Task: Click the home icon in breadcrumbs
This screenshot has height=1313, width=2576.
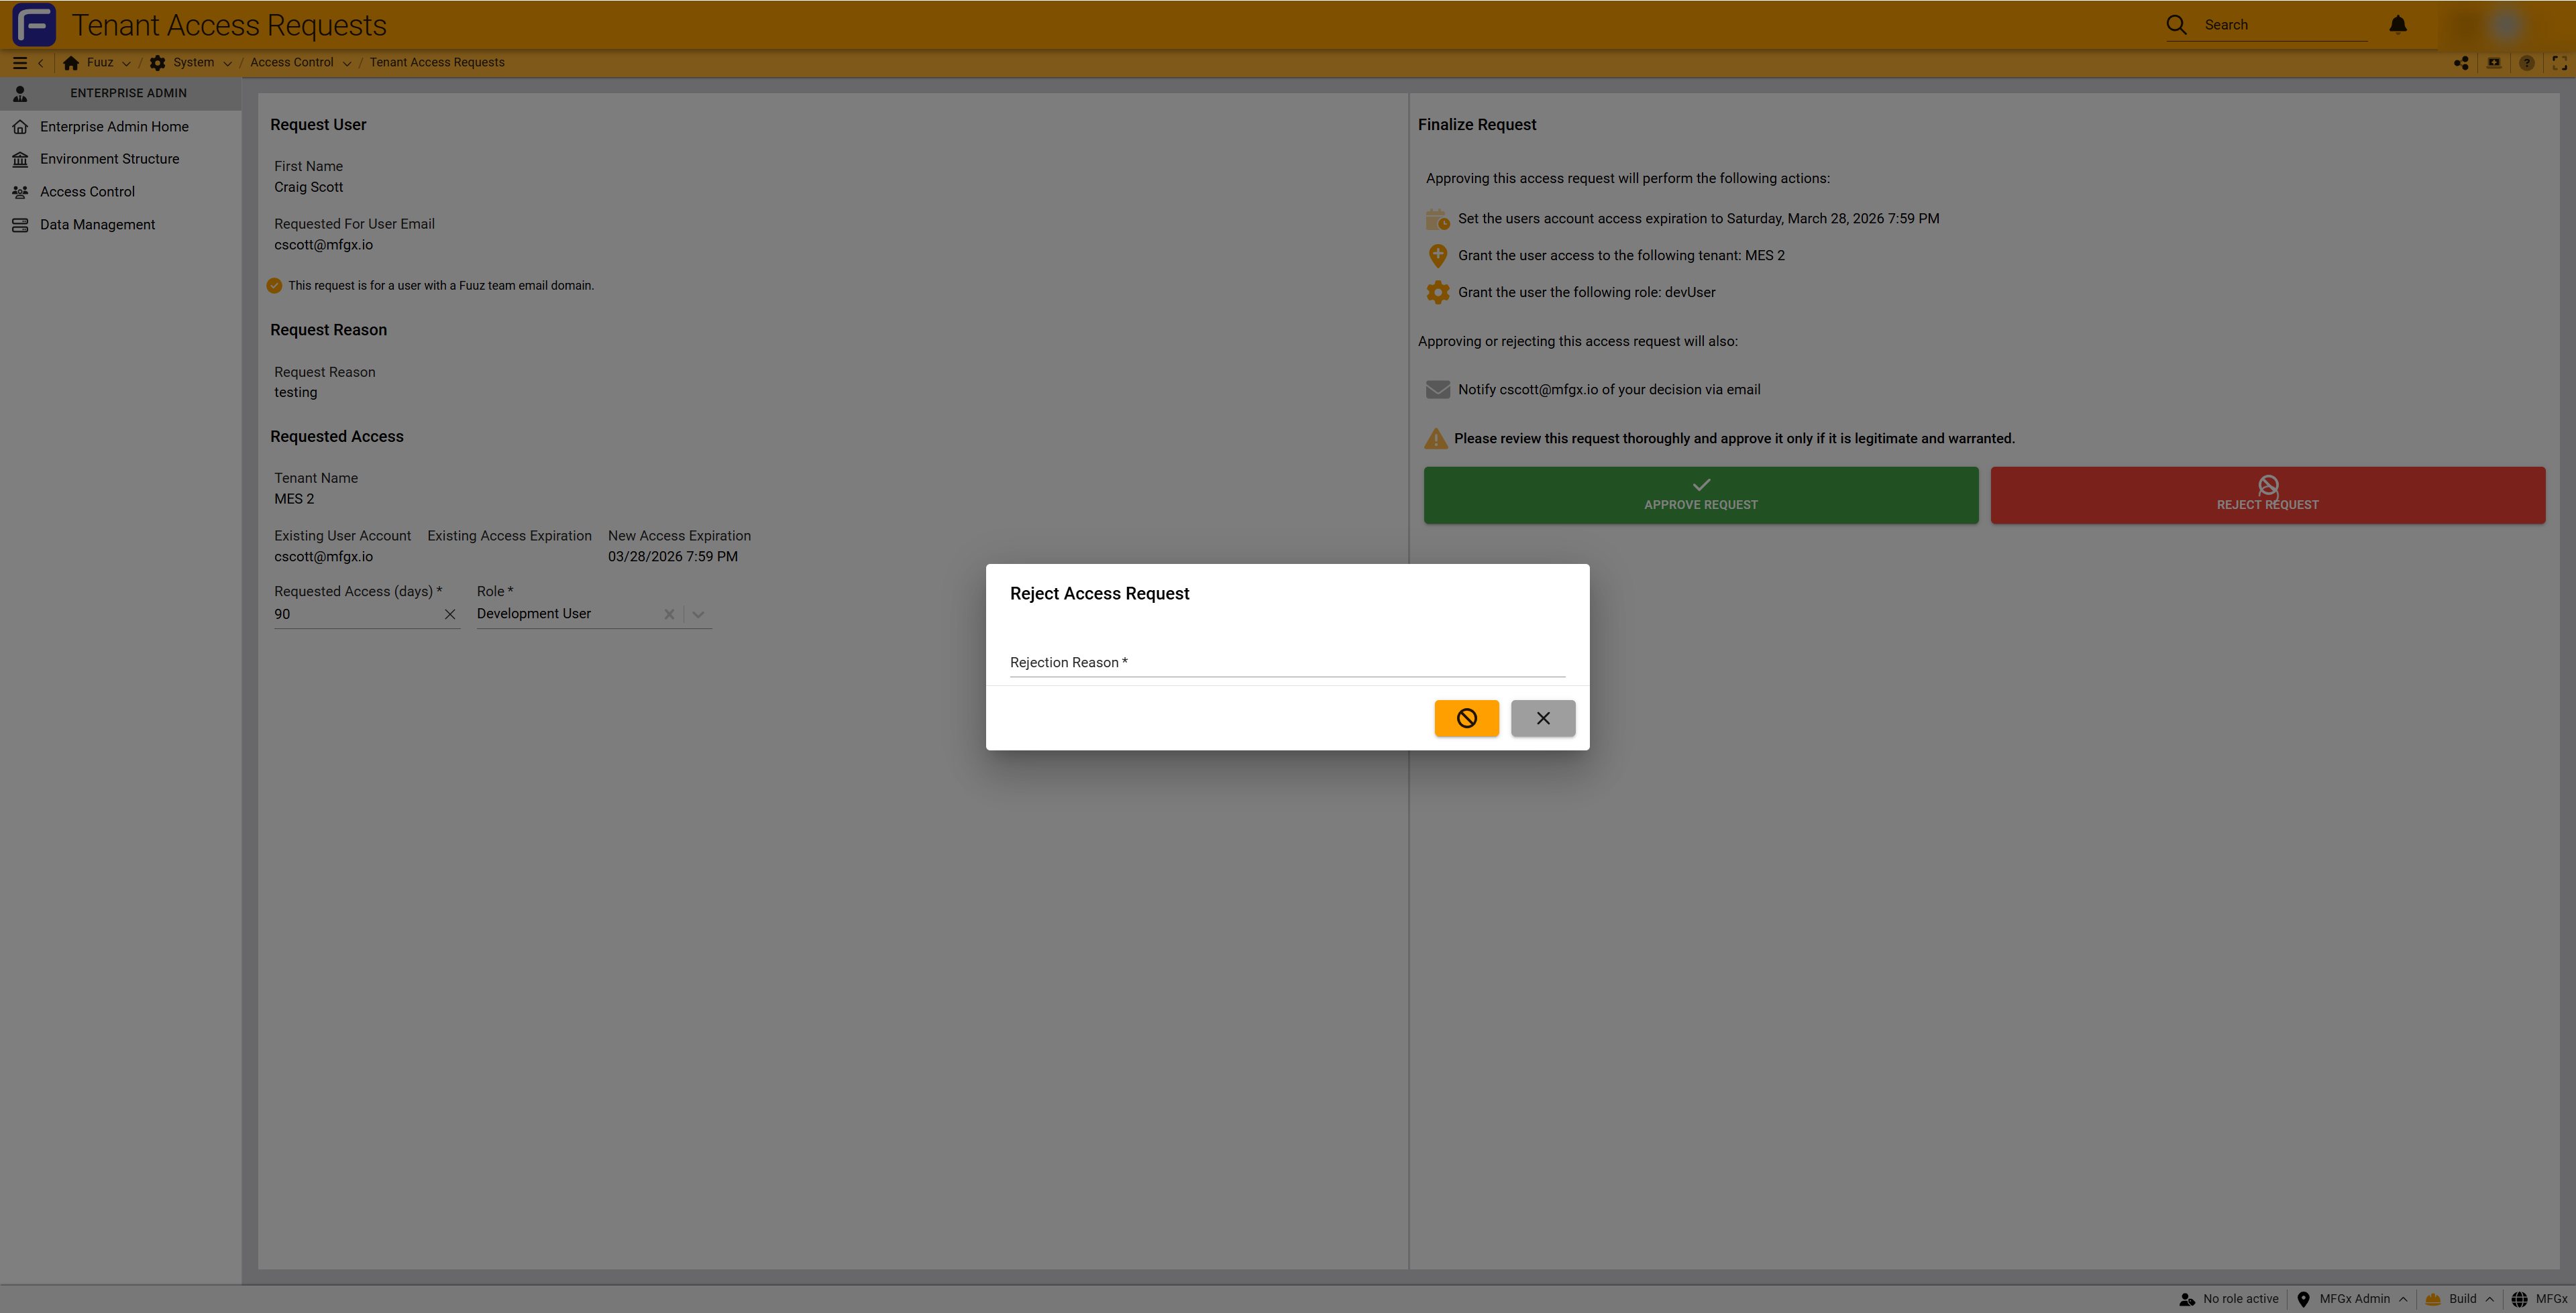Action: (x=71, y=63)
